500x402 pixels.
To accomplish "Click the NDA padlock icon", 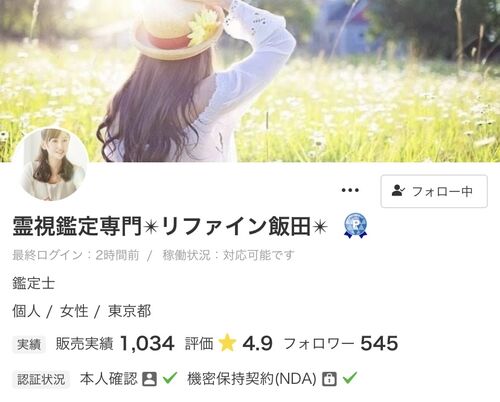I will point(329,379).
